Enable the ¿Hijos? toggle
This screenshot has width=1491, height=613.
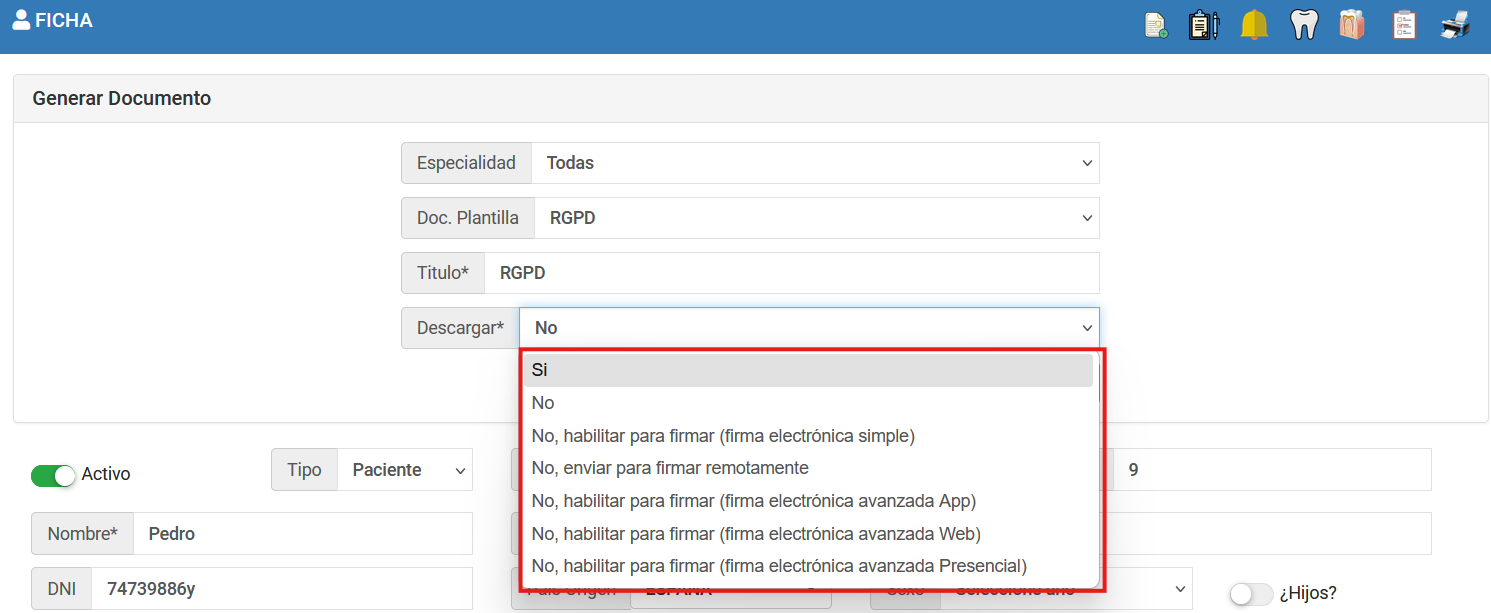pos(1251,594)
